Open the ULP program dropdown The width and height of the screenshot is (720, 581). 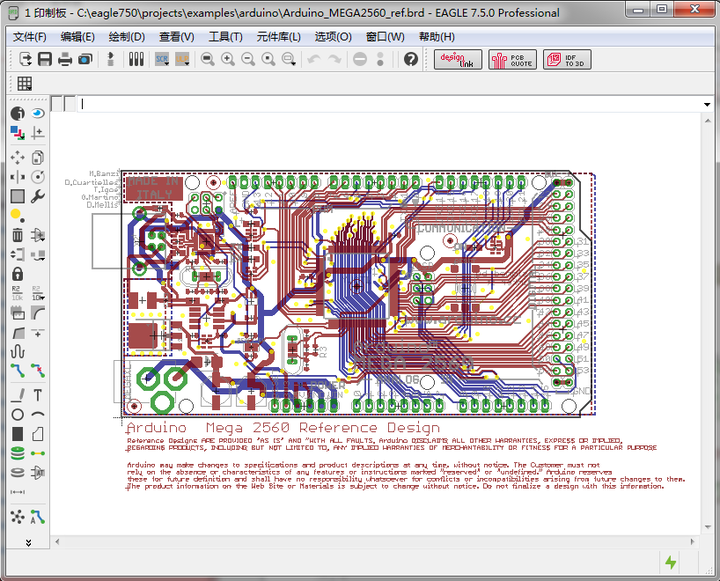click(x=182, y=59)
